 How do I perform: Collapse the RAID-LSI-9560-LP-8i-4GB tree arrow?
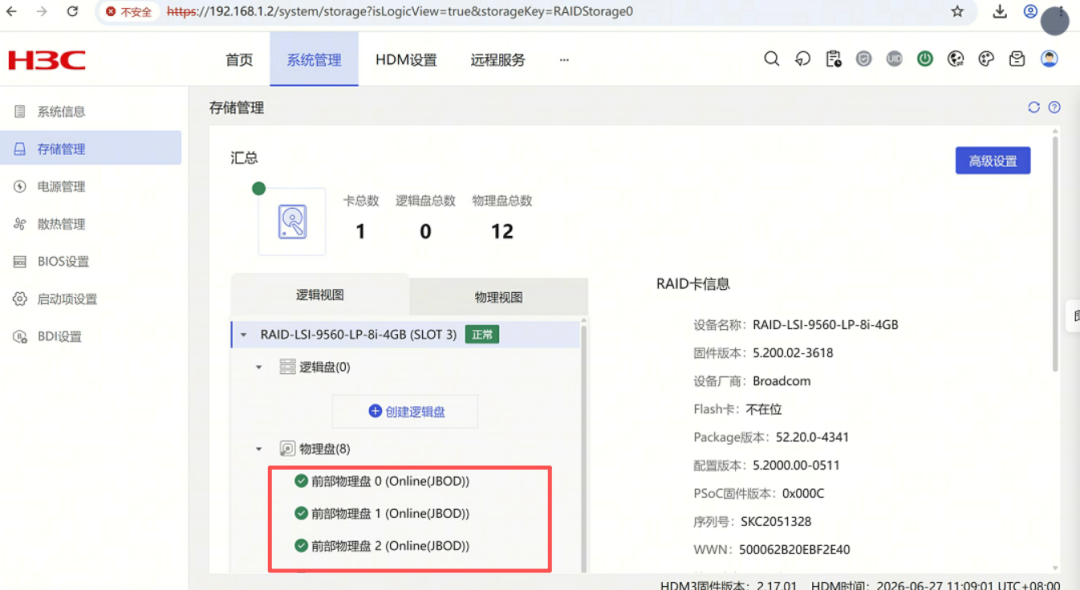coord(243,335)
